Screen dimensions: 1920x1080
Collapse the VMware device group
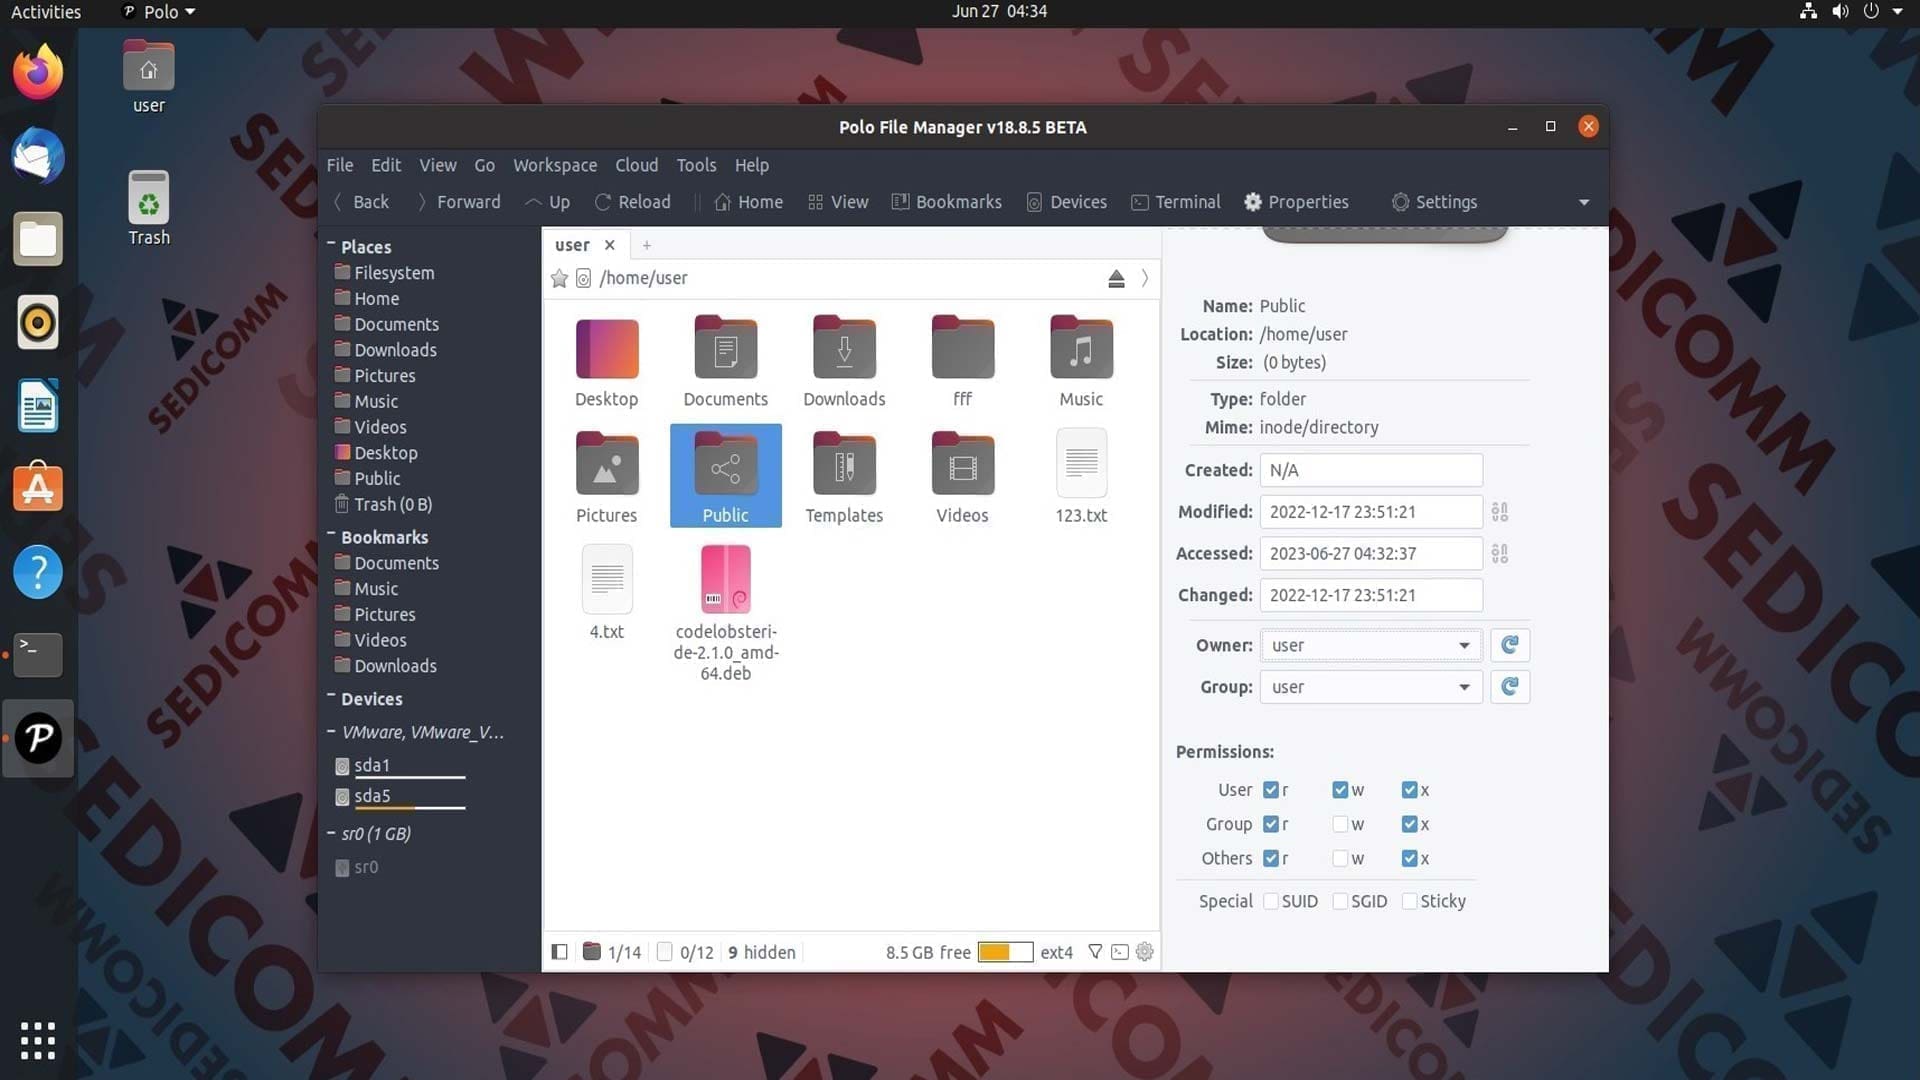coord(331,732)
